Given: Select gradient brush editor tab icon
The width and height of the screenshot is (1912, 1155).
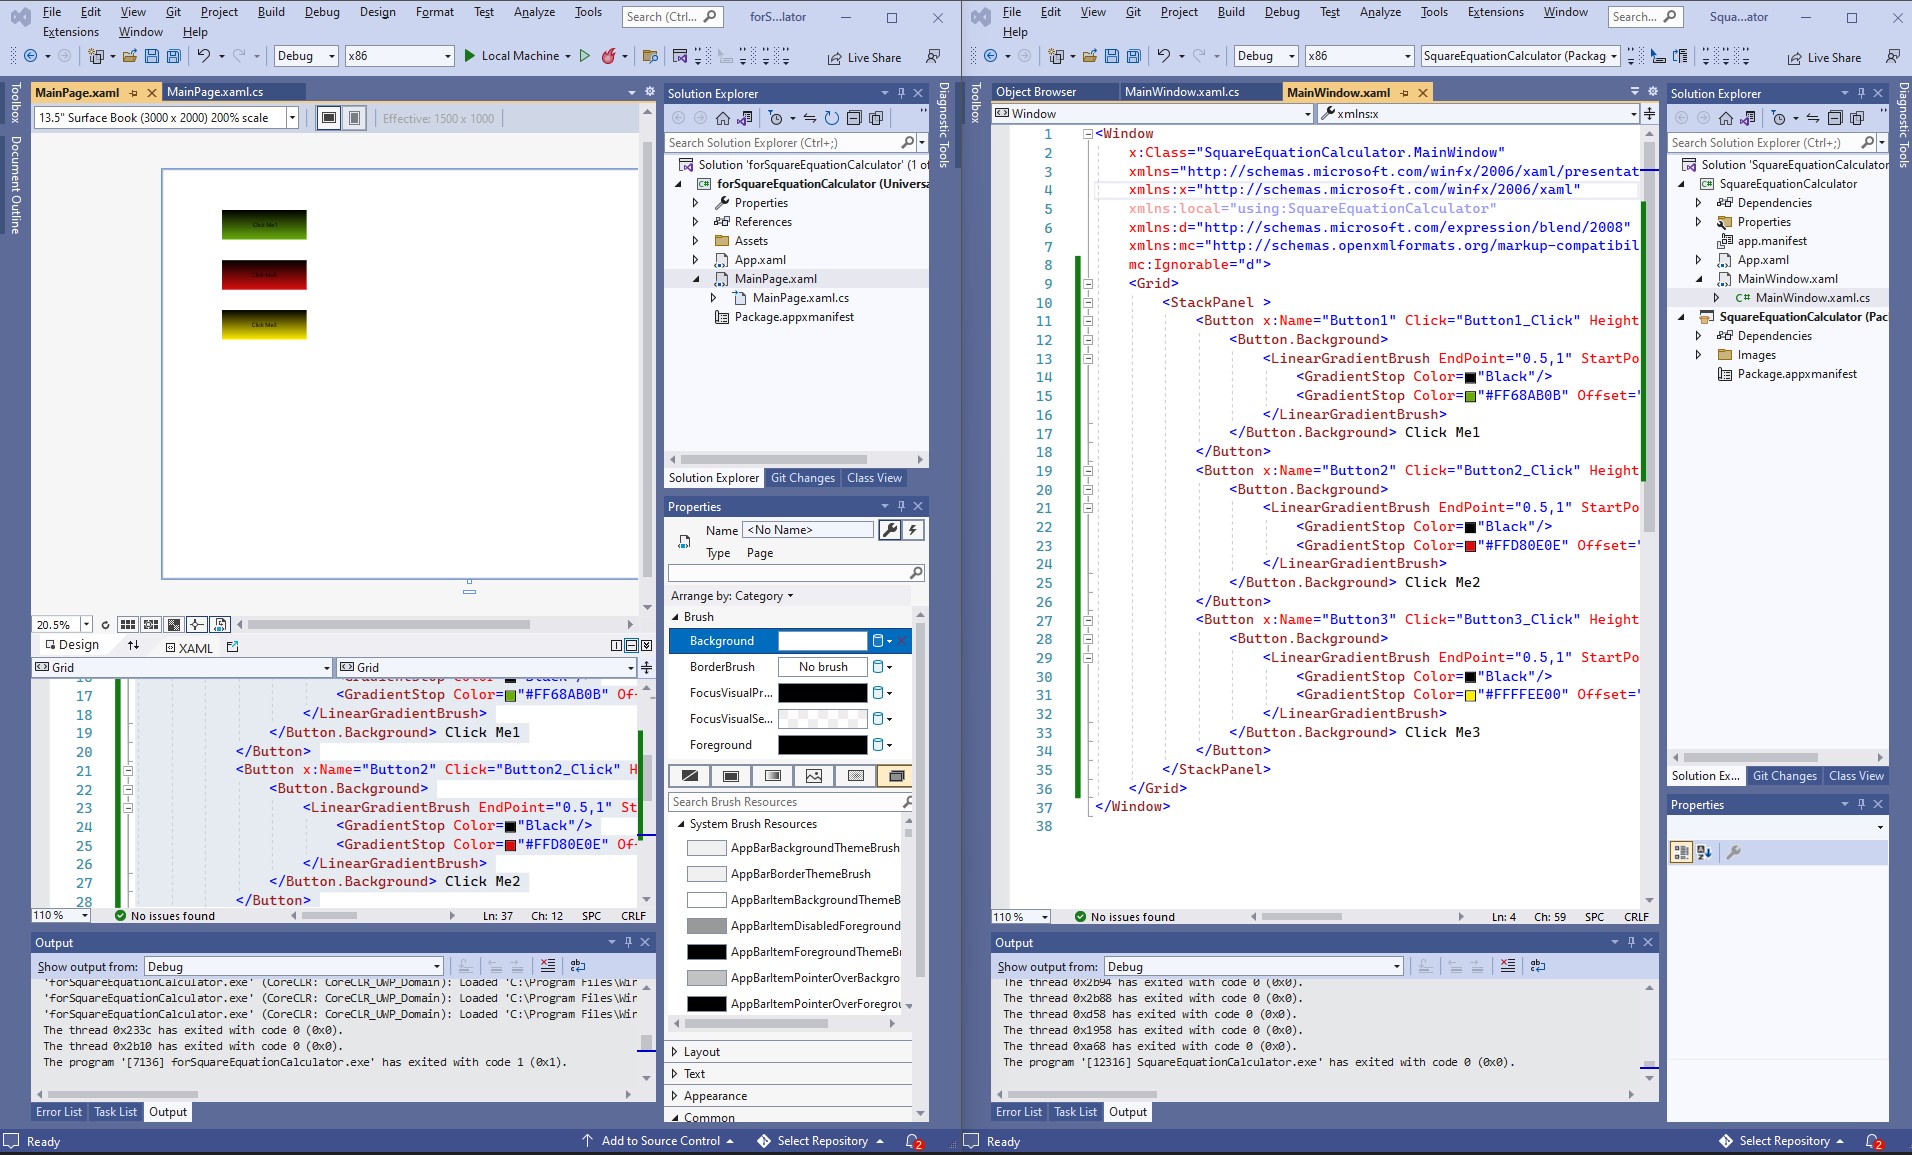Looking at the screenshot, I should click(x=773, y=776).
